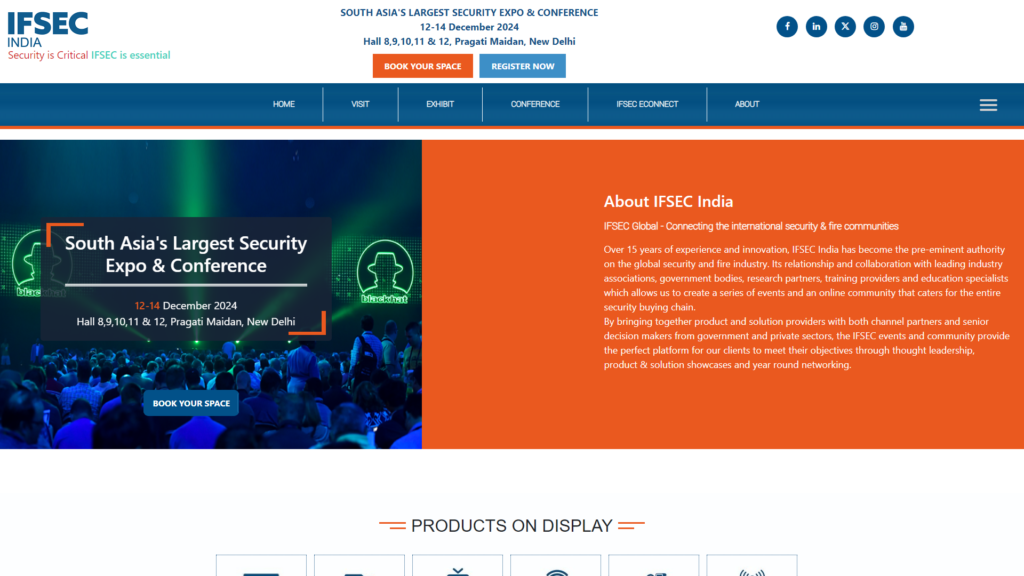Open the Instagram social icon
The width and height of the screenshot is (1024, 576).
click(x=874, y=27)
